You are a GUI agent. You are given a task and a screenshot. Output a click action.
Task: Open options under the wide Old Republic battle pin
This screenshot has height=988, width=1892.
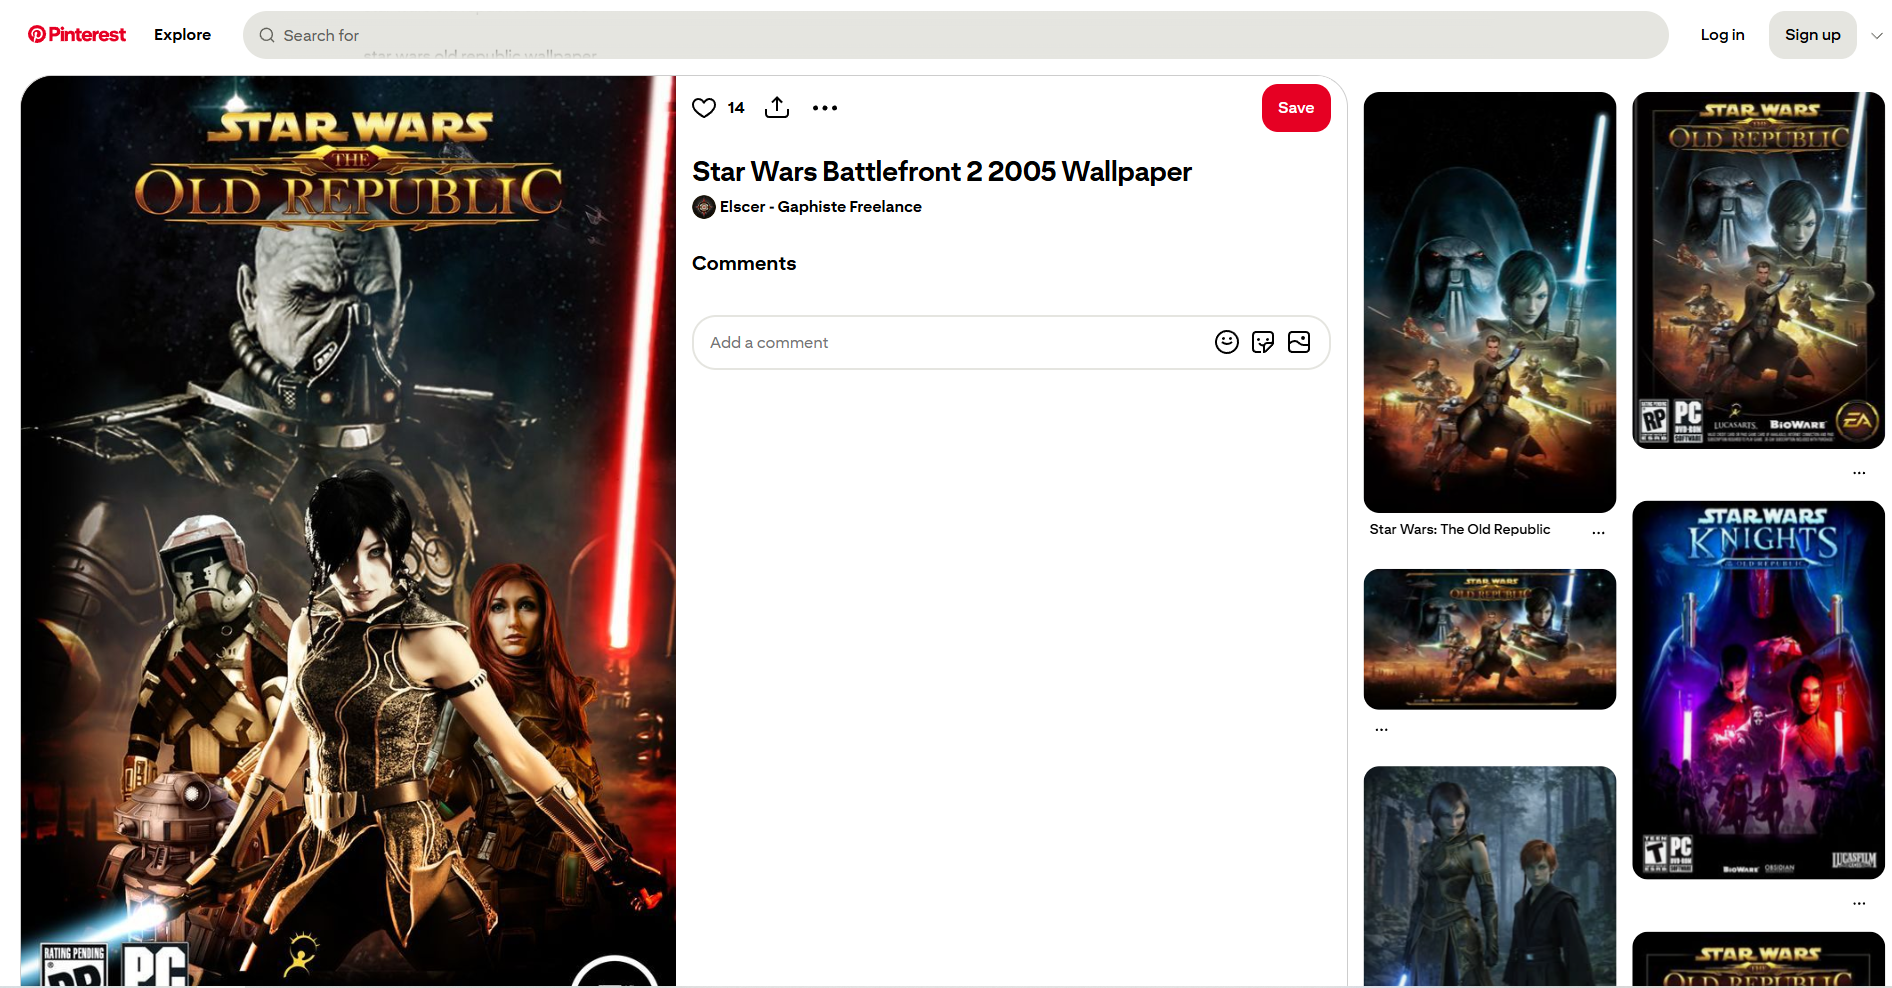(1382, 730)
